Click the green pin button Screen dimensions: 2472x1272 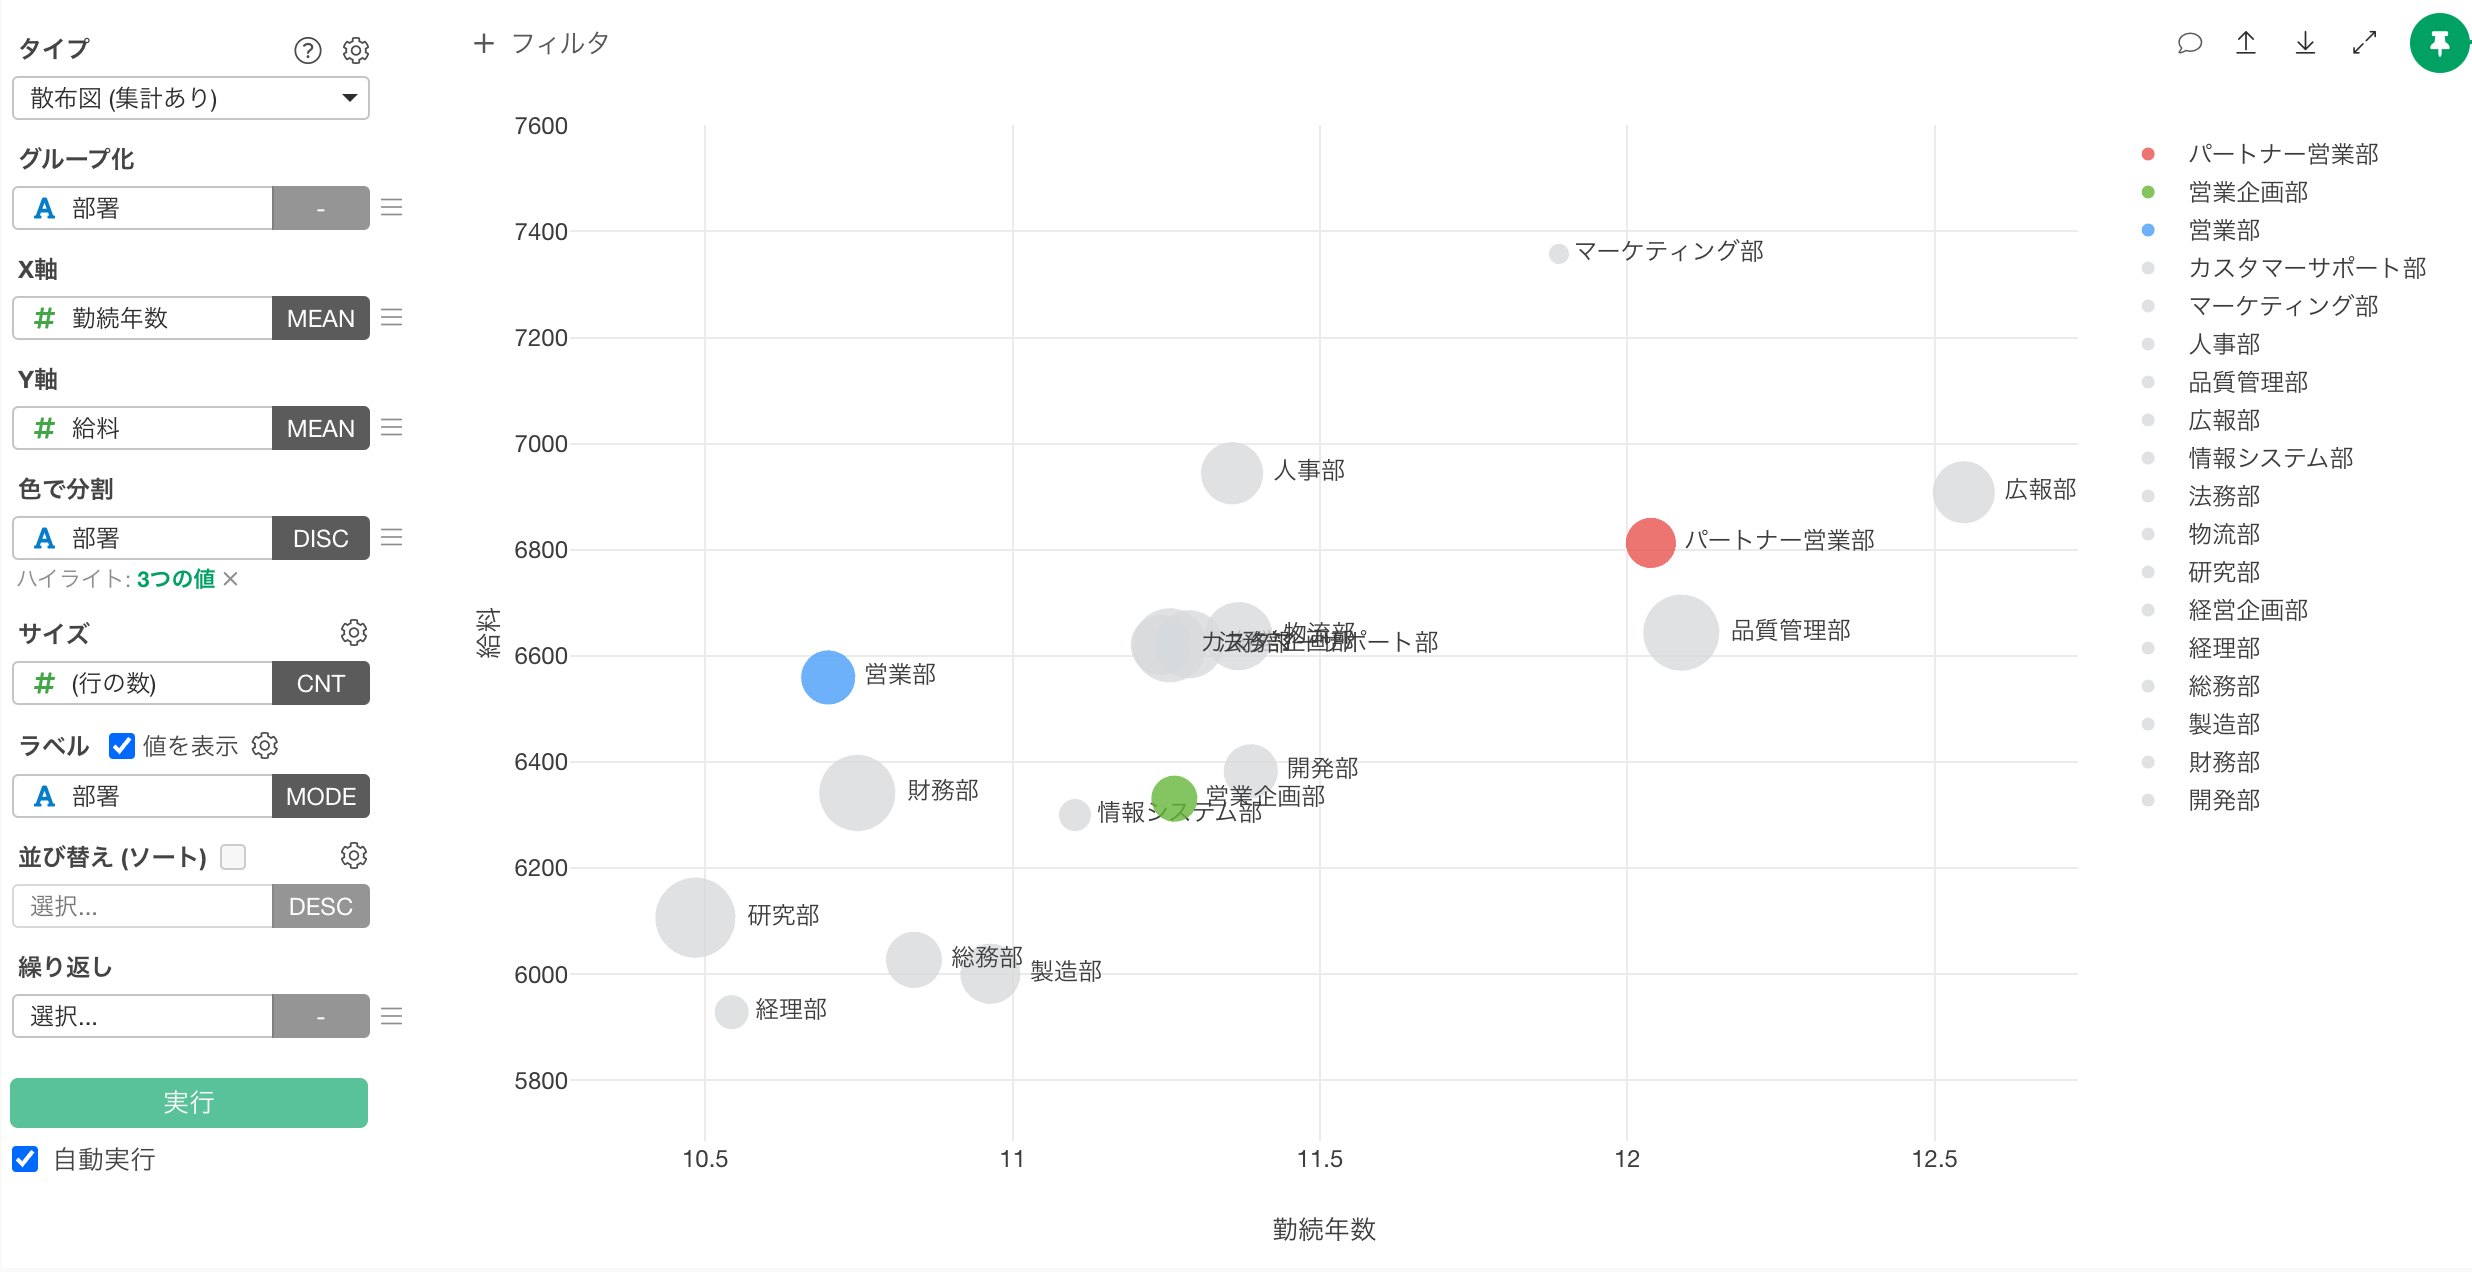[2439, 43]
